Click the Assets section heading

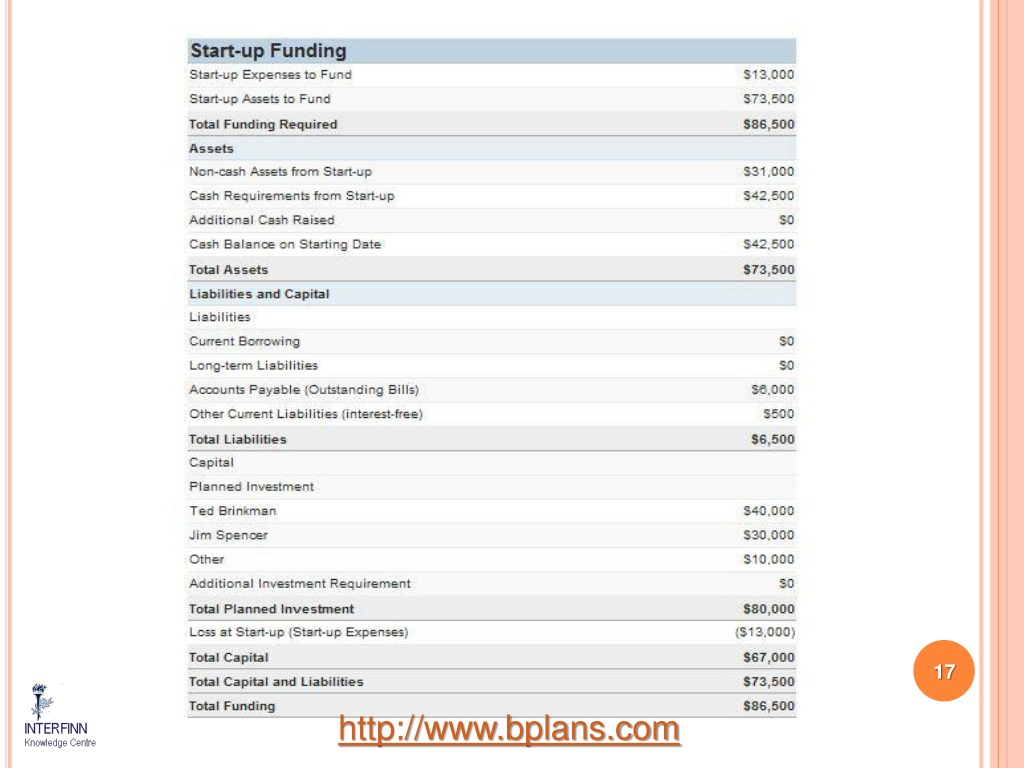tap(211, 148)
